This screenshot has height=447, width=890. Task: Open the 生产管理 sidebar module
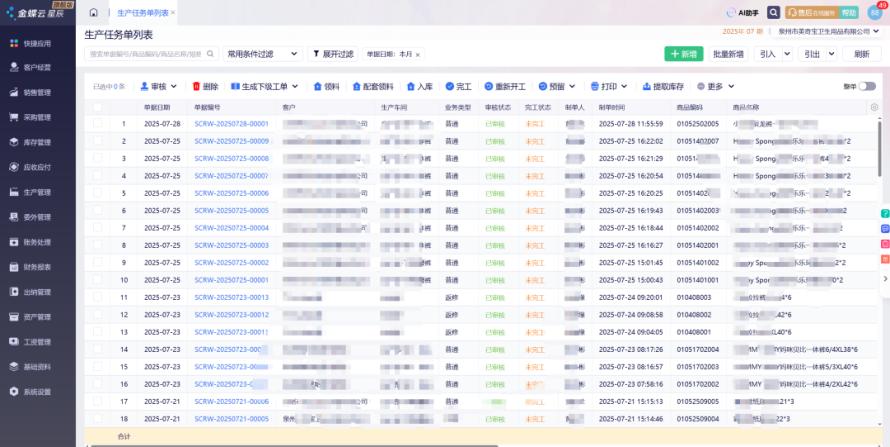click(x=37, y=192)
